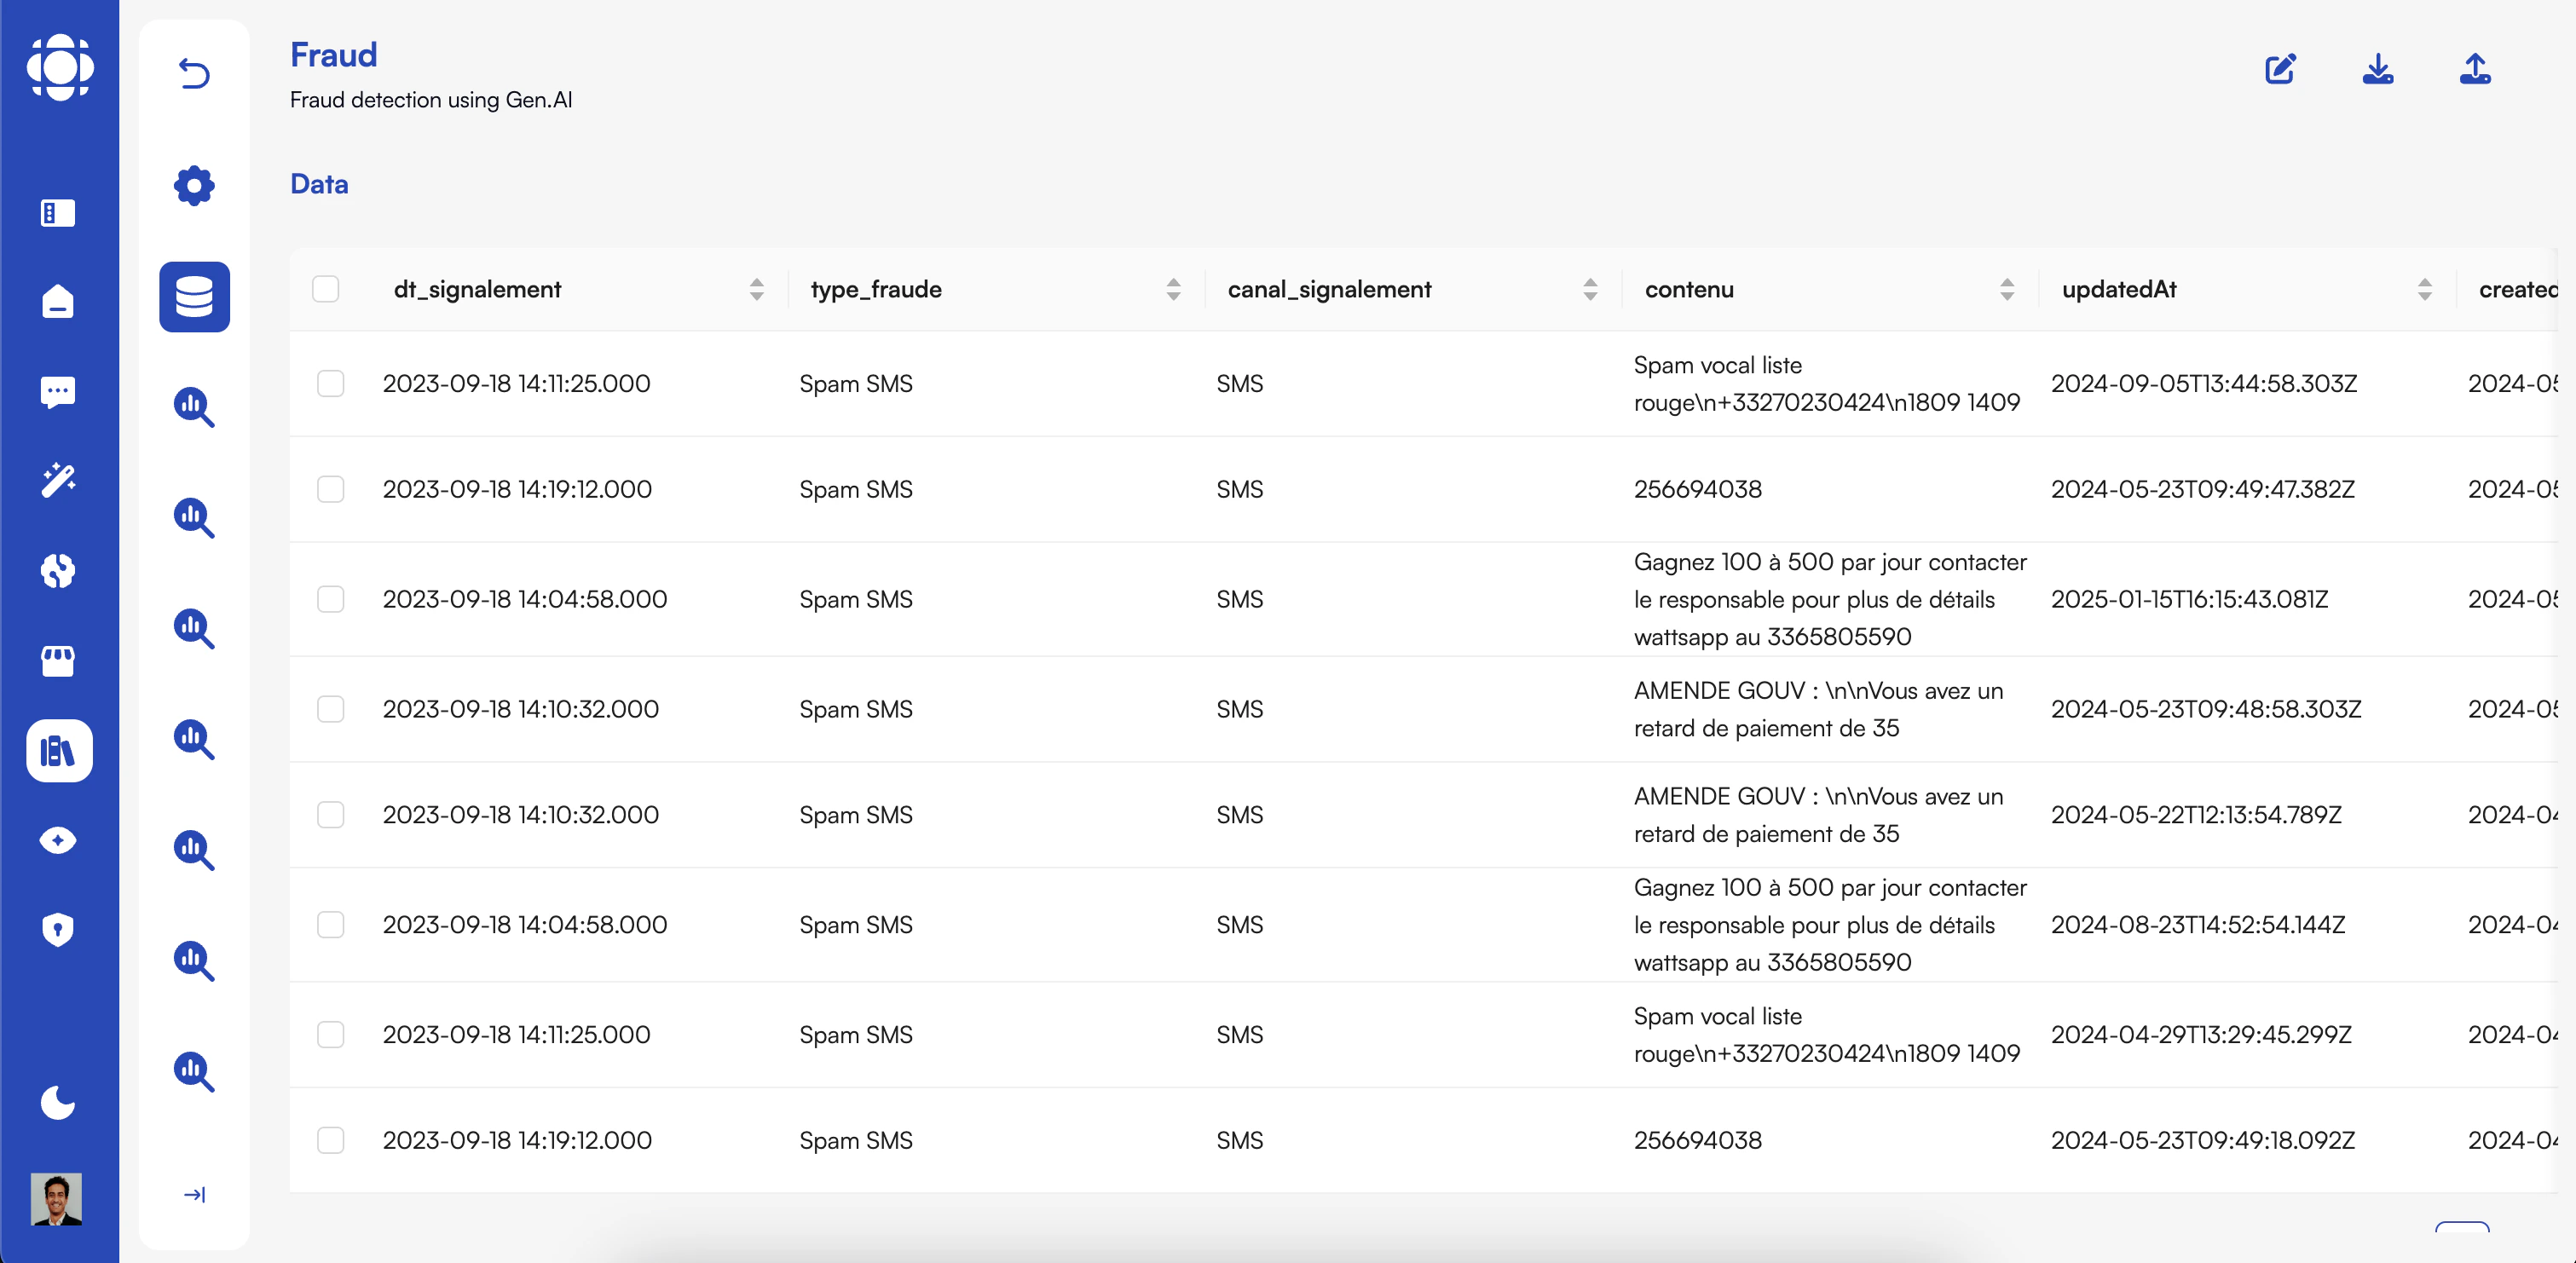Open the chat bubble icon in sidebar
This screenshot has height=1263, width=2576.
pos(58,392)
